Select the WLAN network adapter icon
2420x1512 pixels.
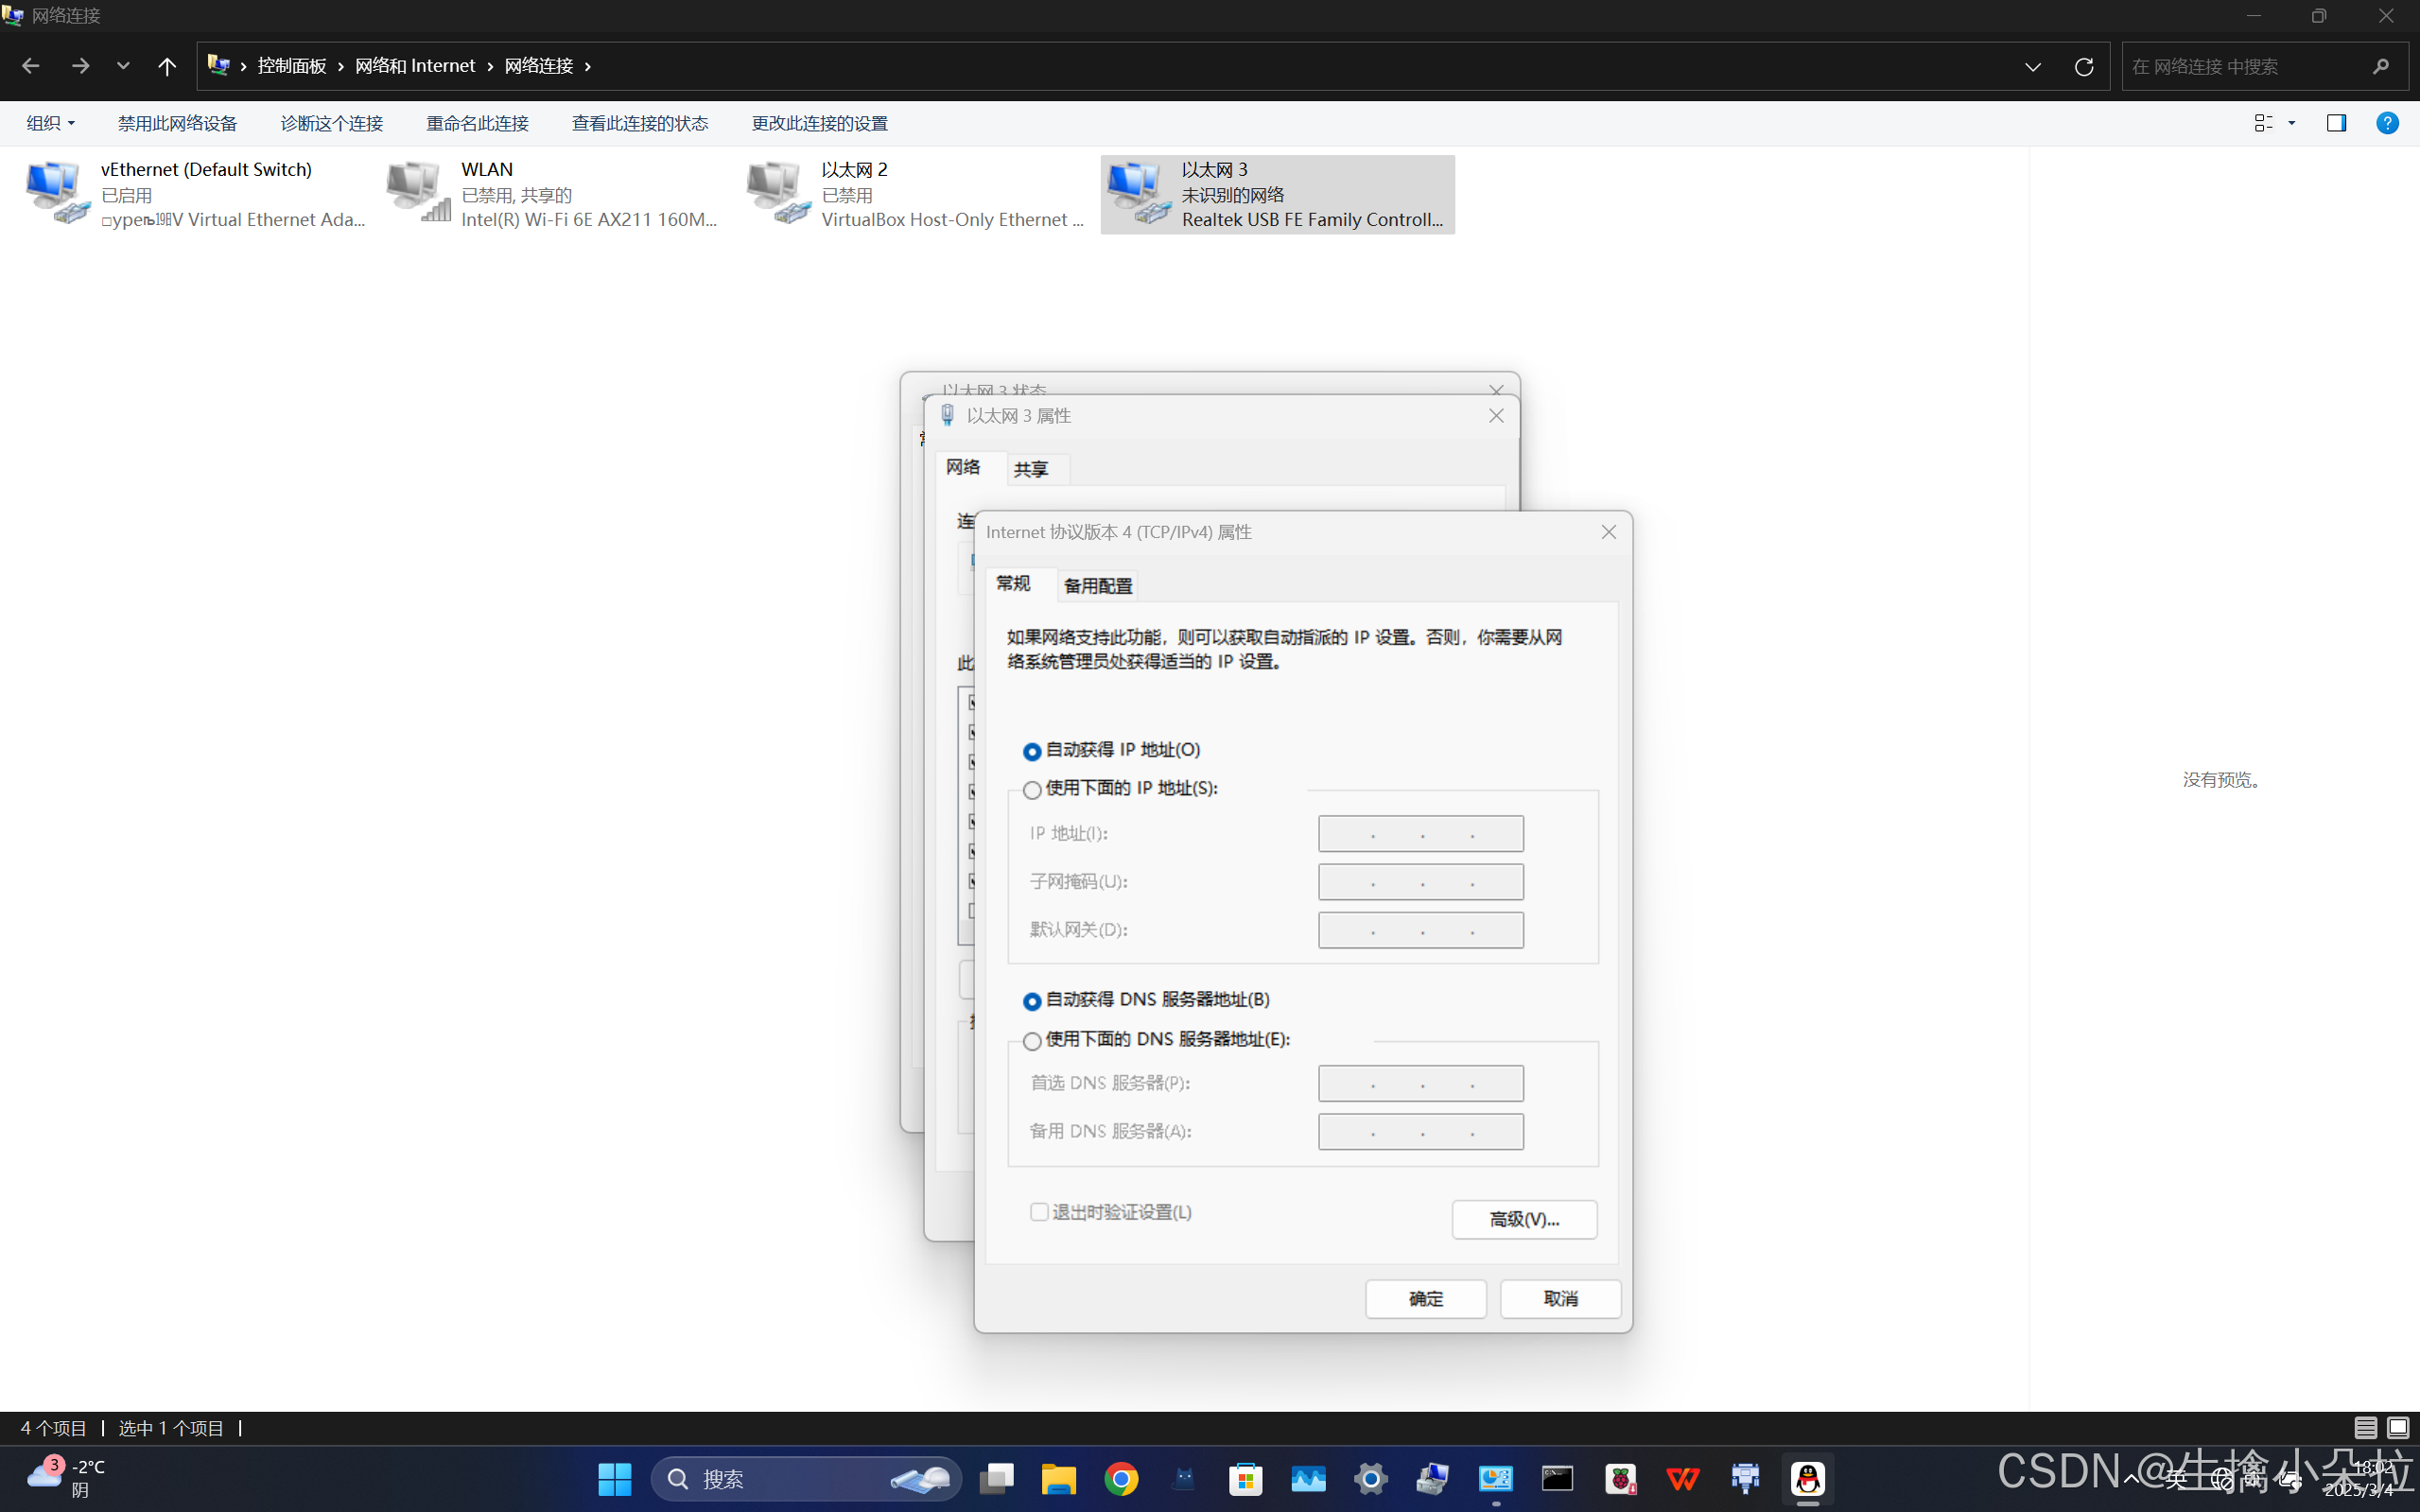point(418,192)
